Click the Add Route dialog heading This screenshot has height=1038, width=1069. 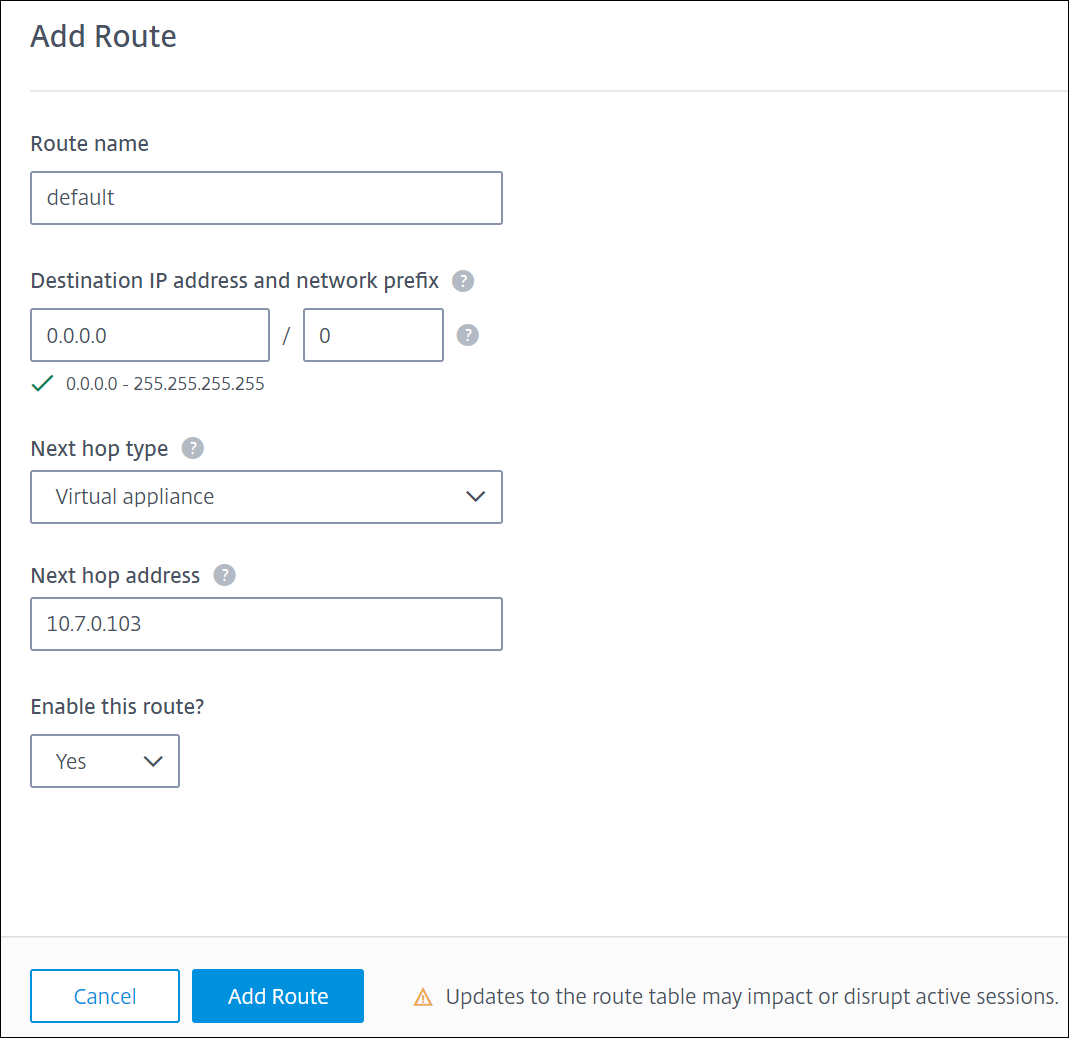tap(104, 37)
